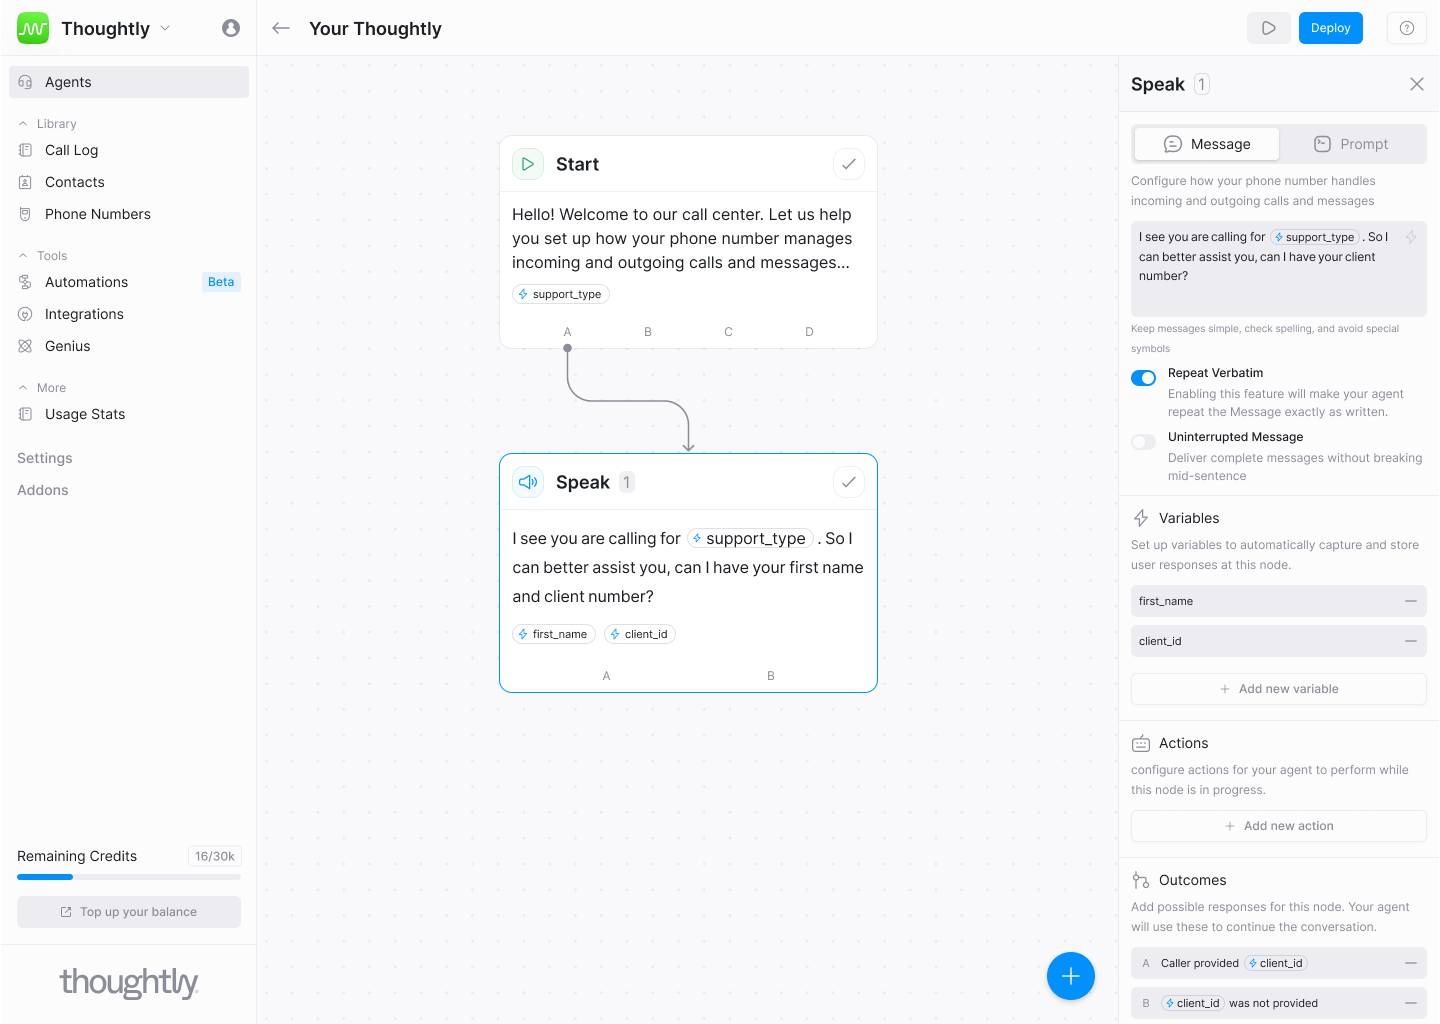1440x1024 pixels.
Task: Disable the Repeat Verbatim toggle
Action: point(1143,378)
